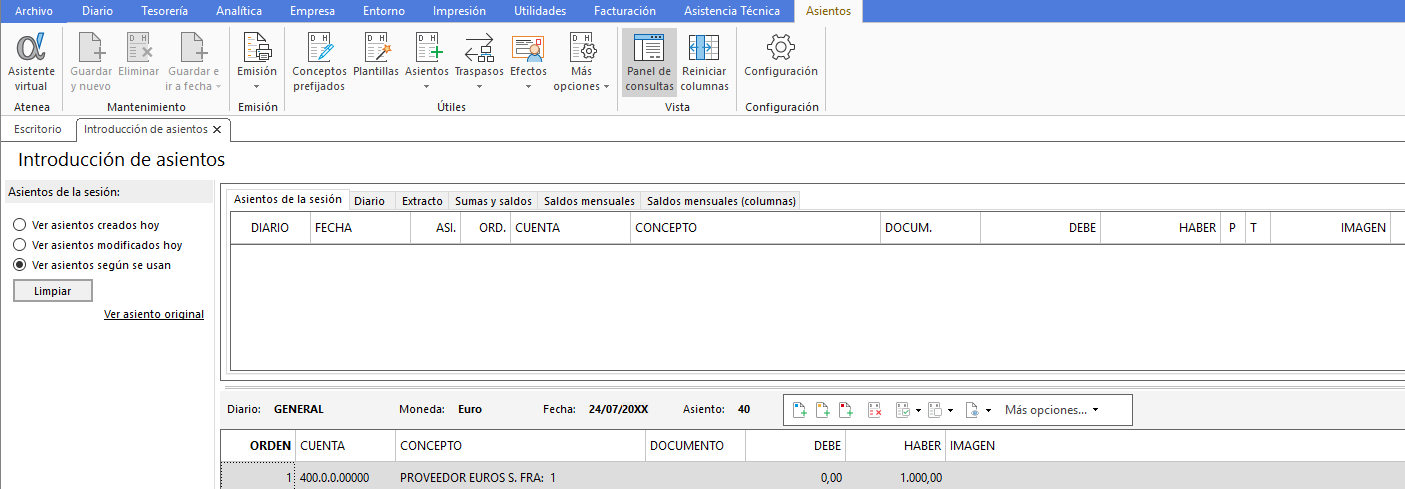Viewport: 1405px width, 489px height.
Task: Switch to the Extracto query tab
Action: (x=422, y=201)
